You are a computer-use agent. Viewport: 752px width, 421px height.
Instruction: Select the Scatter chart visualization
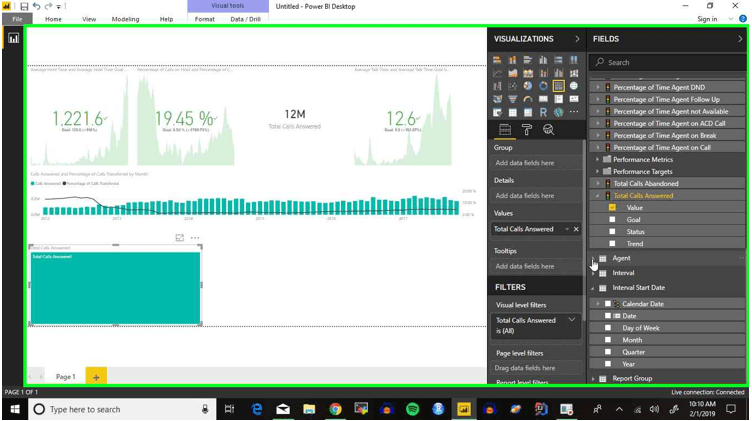tap(513, 86)
